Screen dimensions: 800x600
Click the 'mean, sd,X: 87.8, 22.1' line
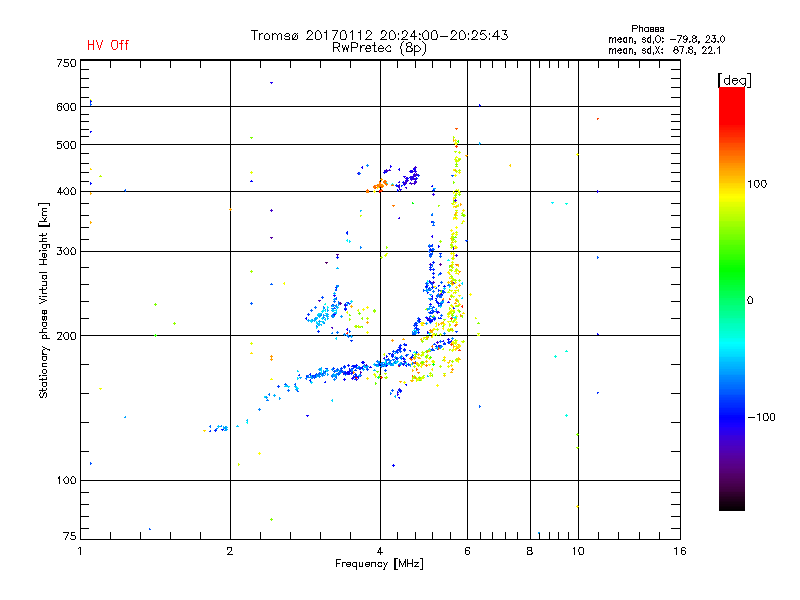click(x=664, y=51)
